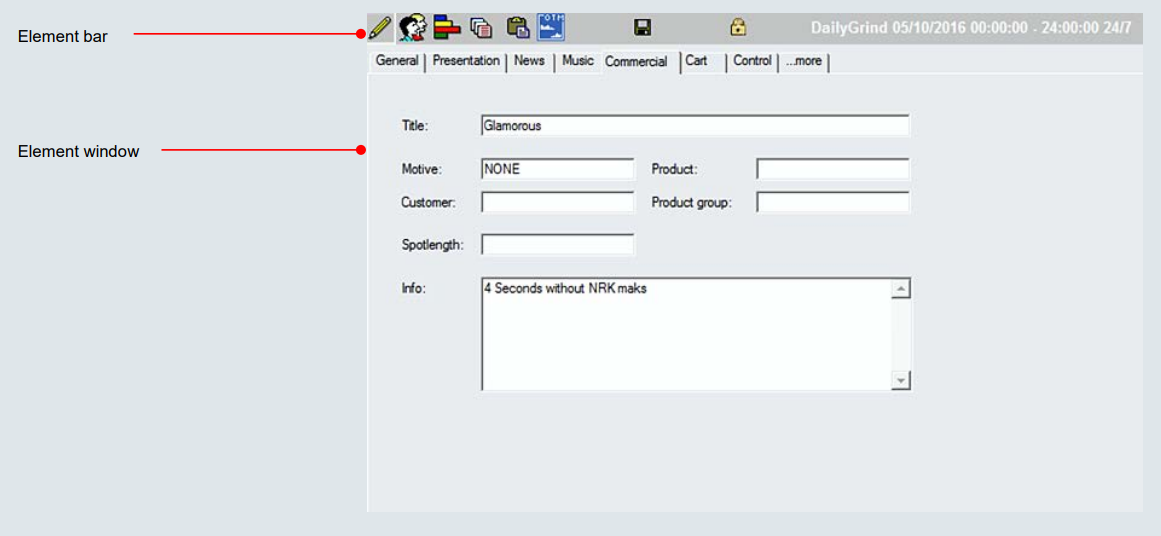The image size is (1161, 536).
Task: Switch to the Control tab
Action: point(752,61)
